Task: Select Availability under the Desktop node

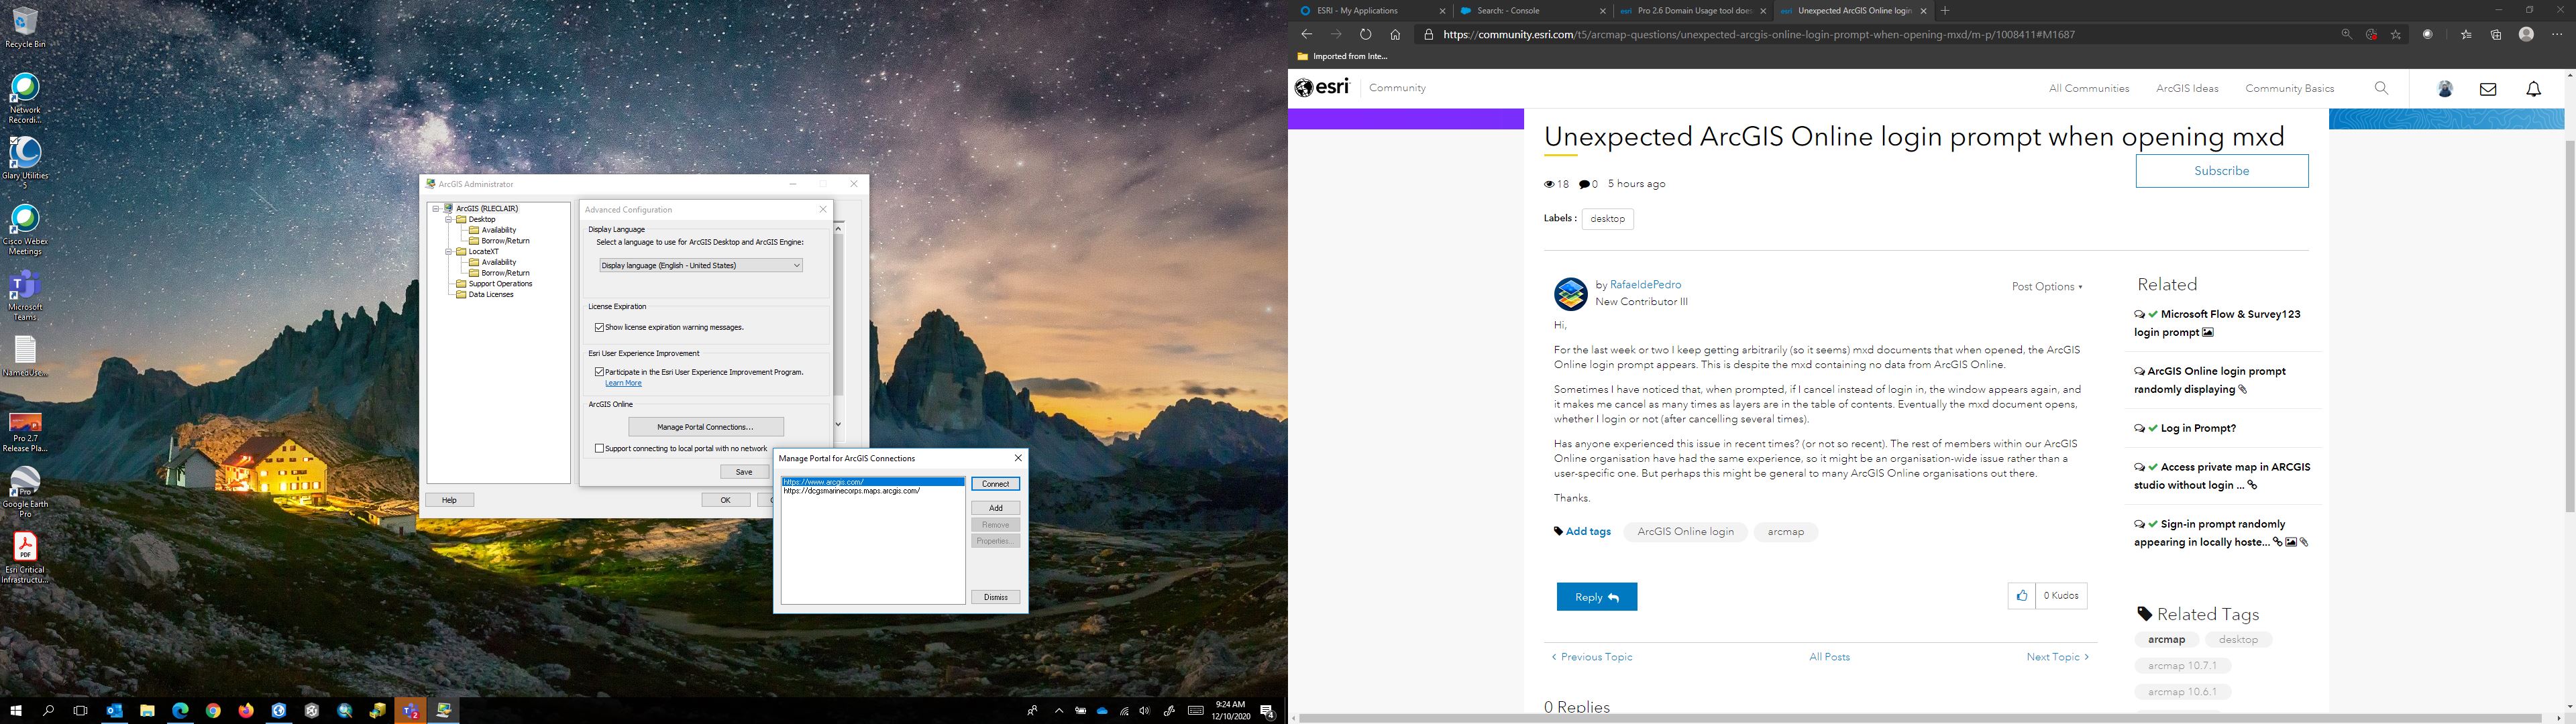Action: point(499,230)
